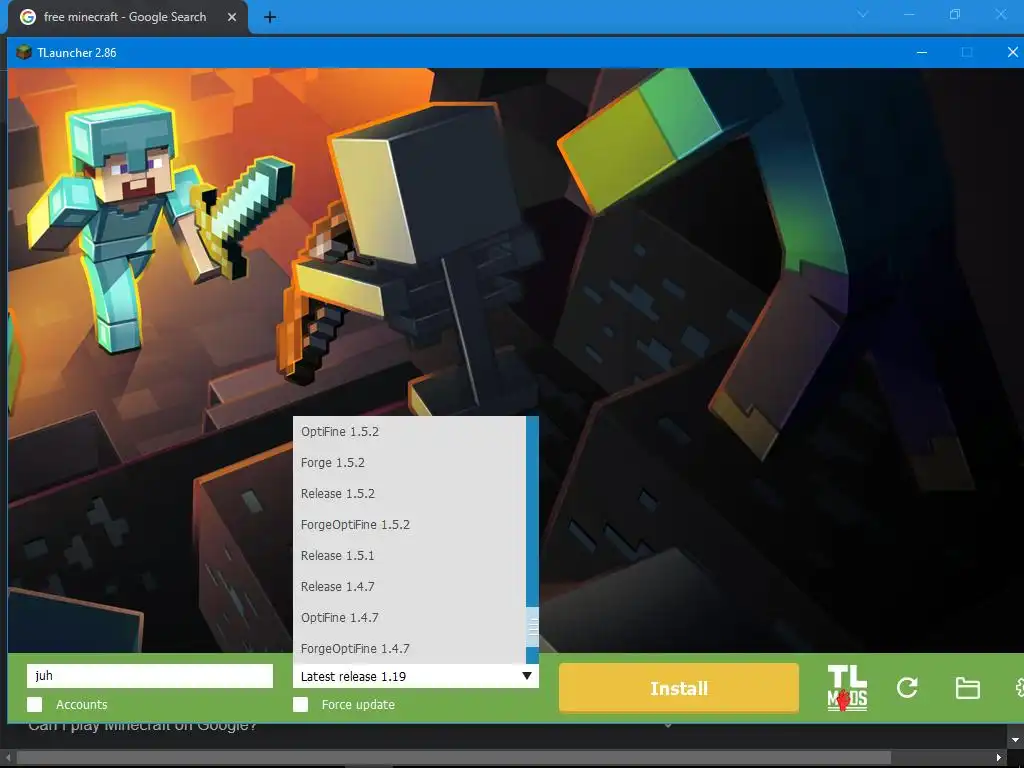Open the game folder icon

point(967,688)
